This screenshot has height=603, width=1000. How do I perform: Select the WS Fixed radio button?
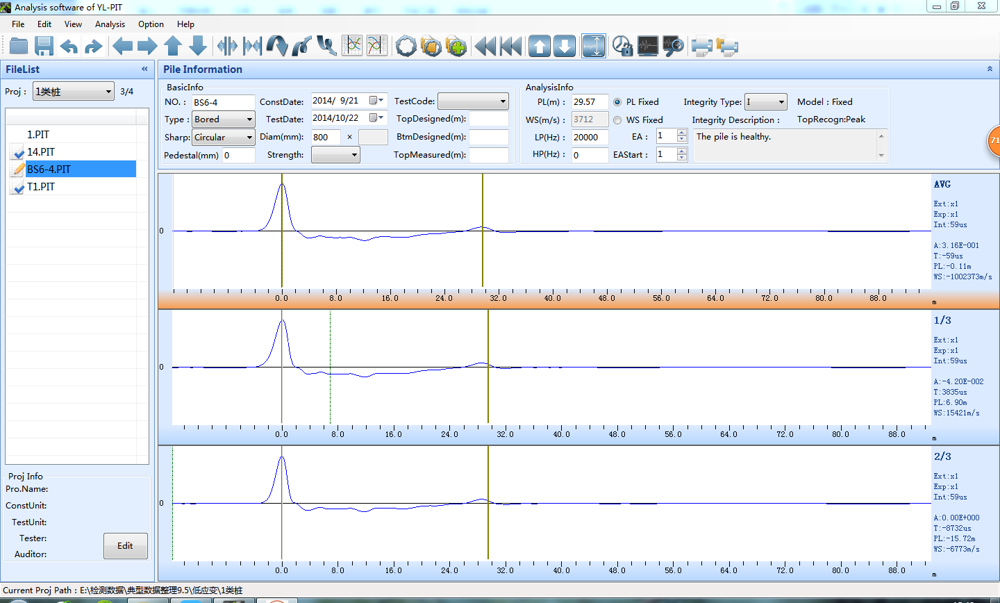coord(617,120)
